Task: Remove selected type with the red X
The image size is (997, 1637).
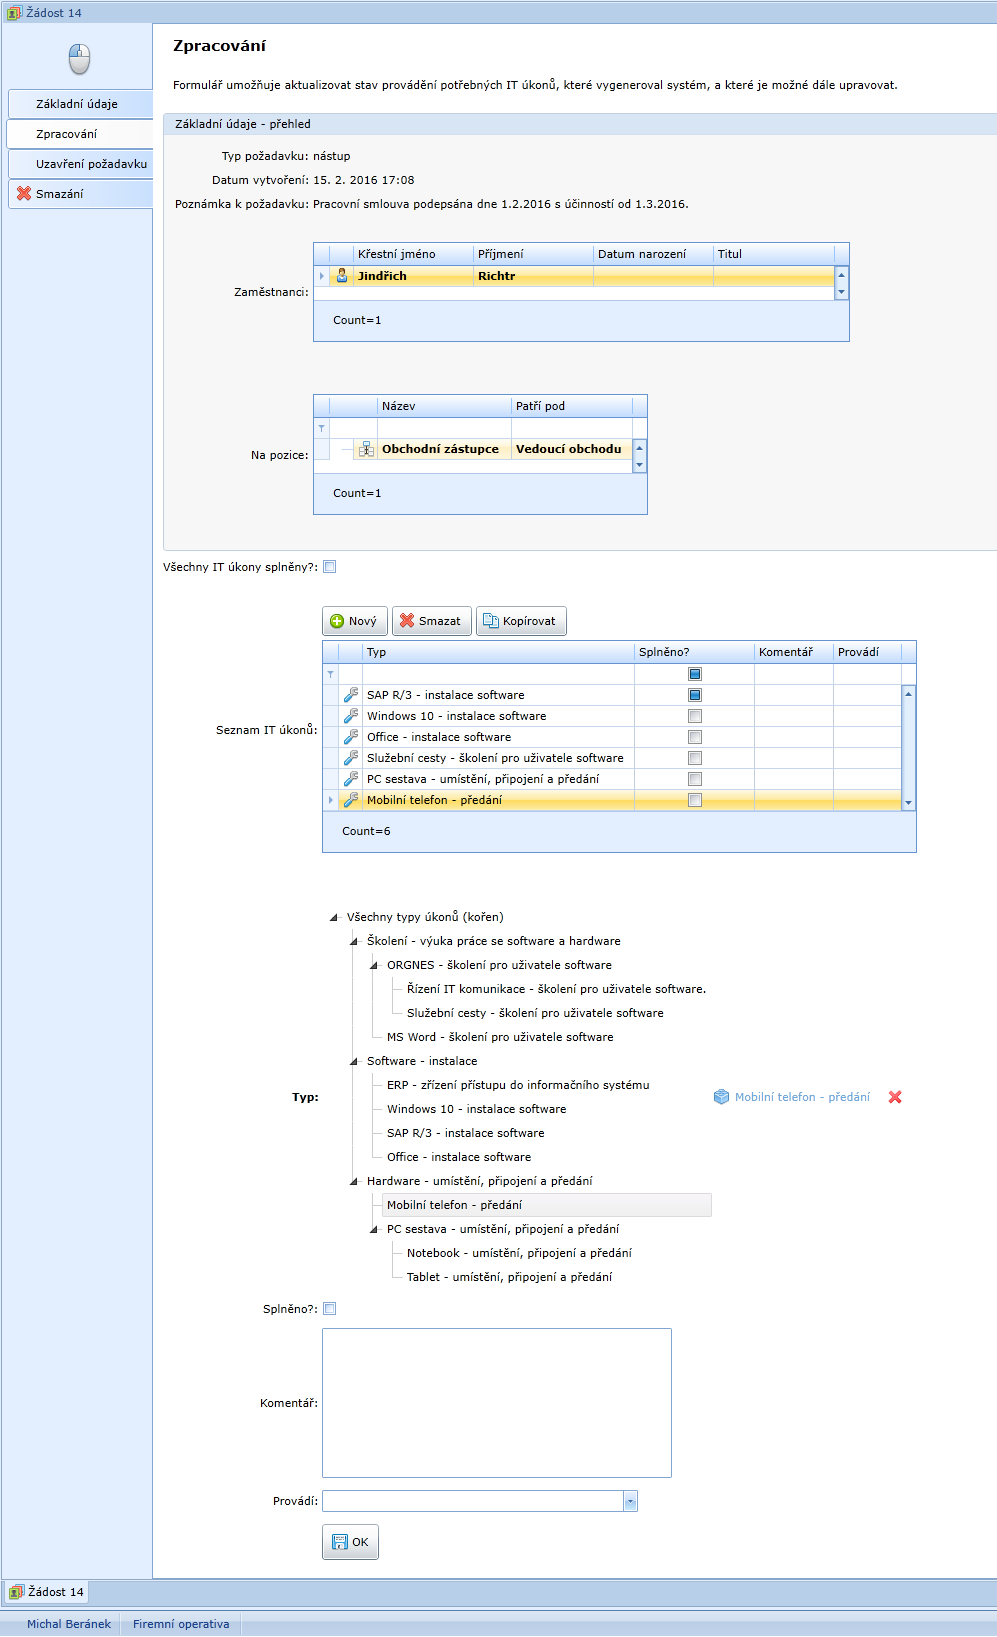Action: [895, 1097]
